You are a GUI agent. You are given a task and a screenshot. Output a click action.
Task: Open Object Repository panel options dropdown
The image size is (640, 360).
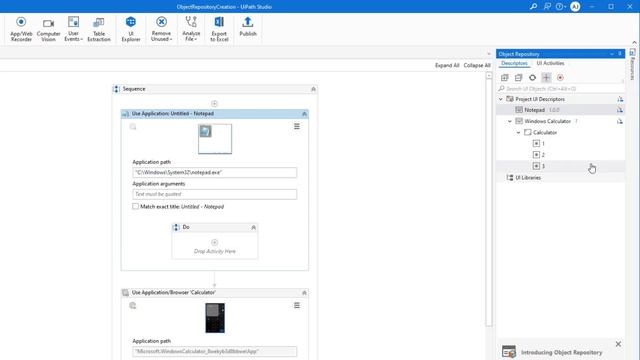tap(612, 54)
